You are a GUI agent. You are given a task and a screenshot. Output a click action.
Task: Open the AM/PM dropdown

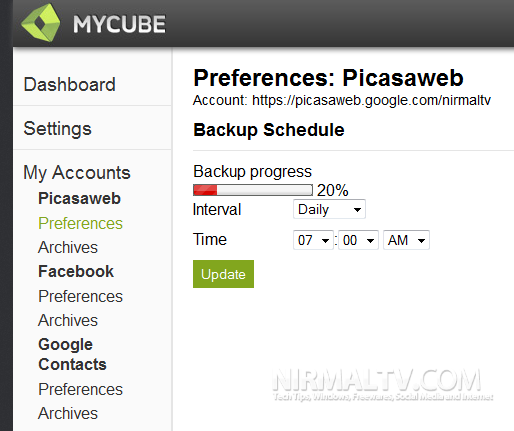coord(406,240)
